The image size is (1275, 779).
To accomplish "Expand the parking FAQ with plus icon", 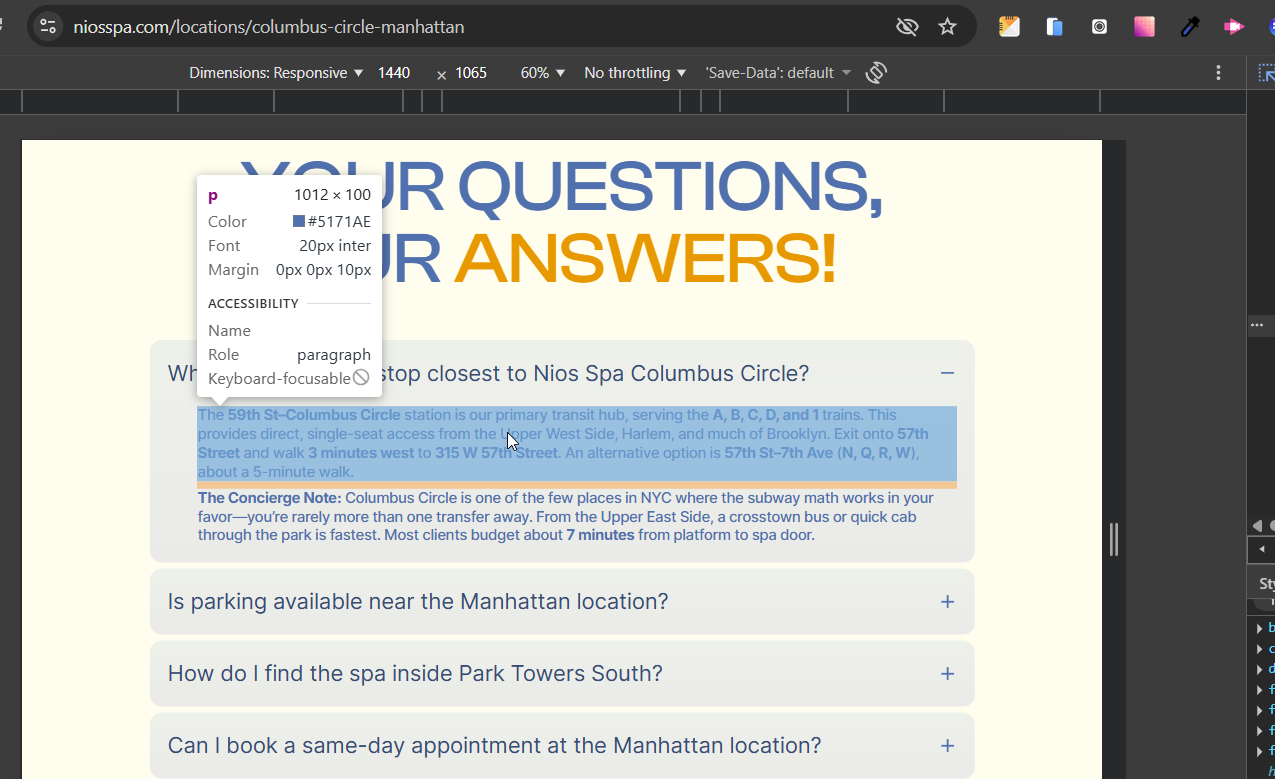I will [947, 602].
